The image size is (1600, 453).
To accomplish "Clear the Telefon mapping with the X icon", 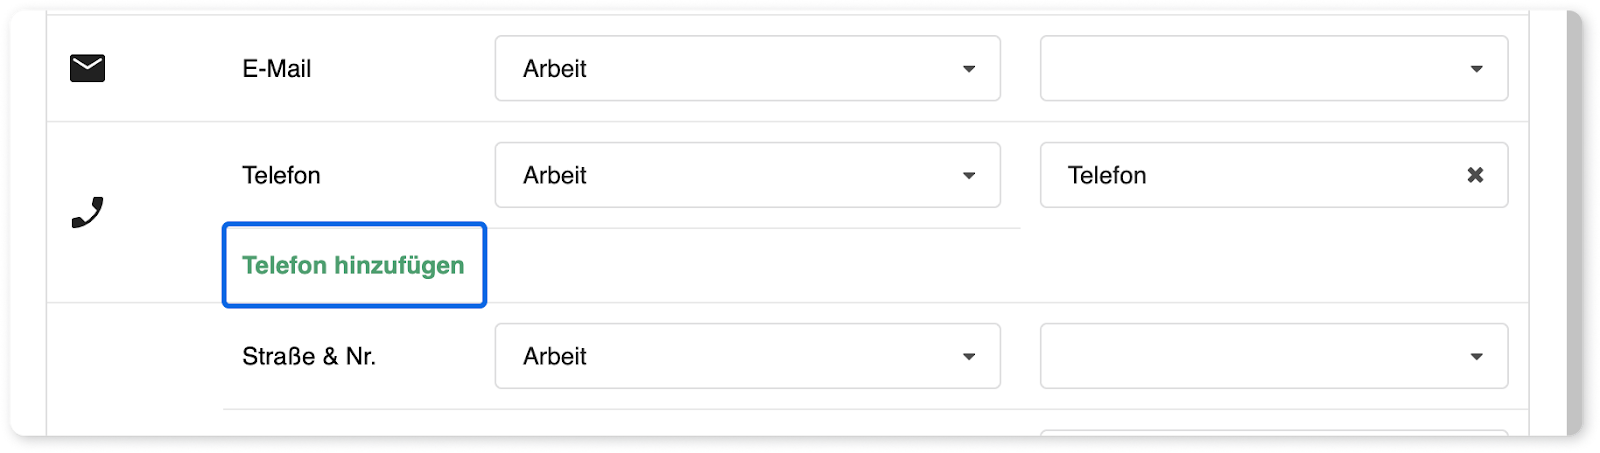I will click(1475, 175).
